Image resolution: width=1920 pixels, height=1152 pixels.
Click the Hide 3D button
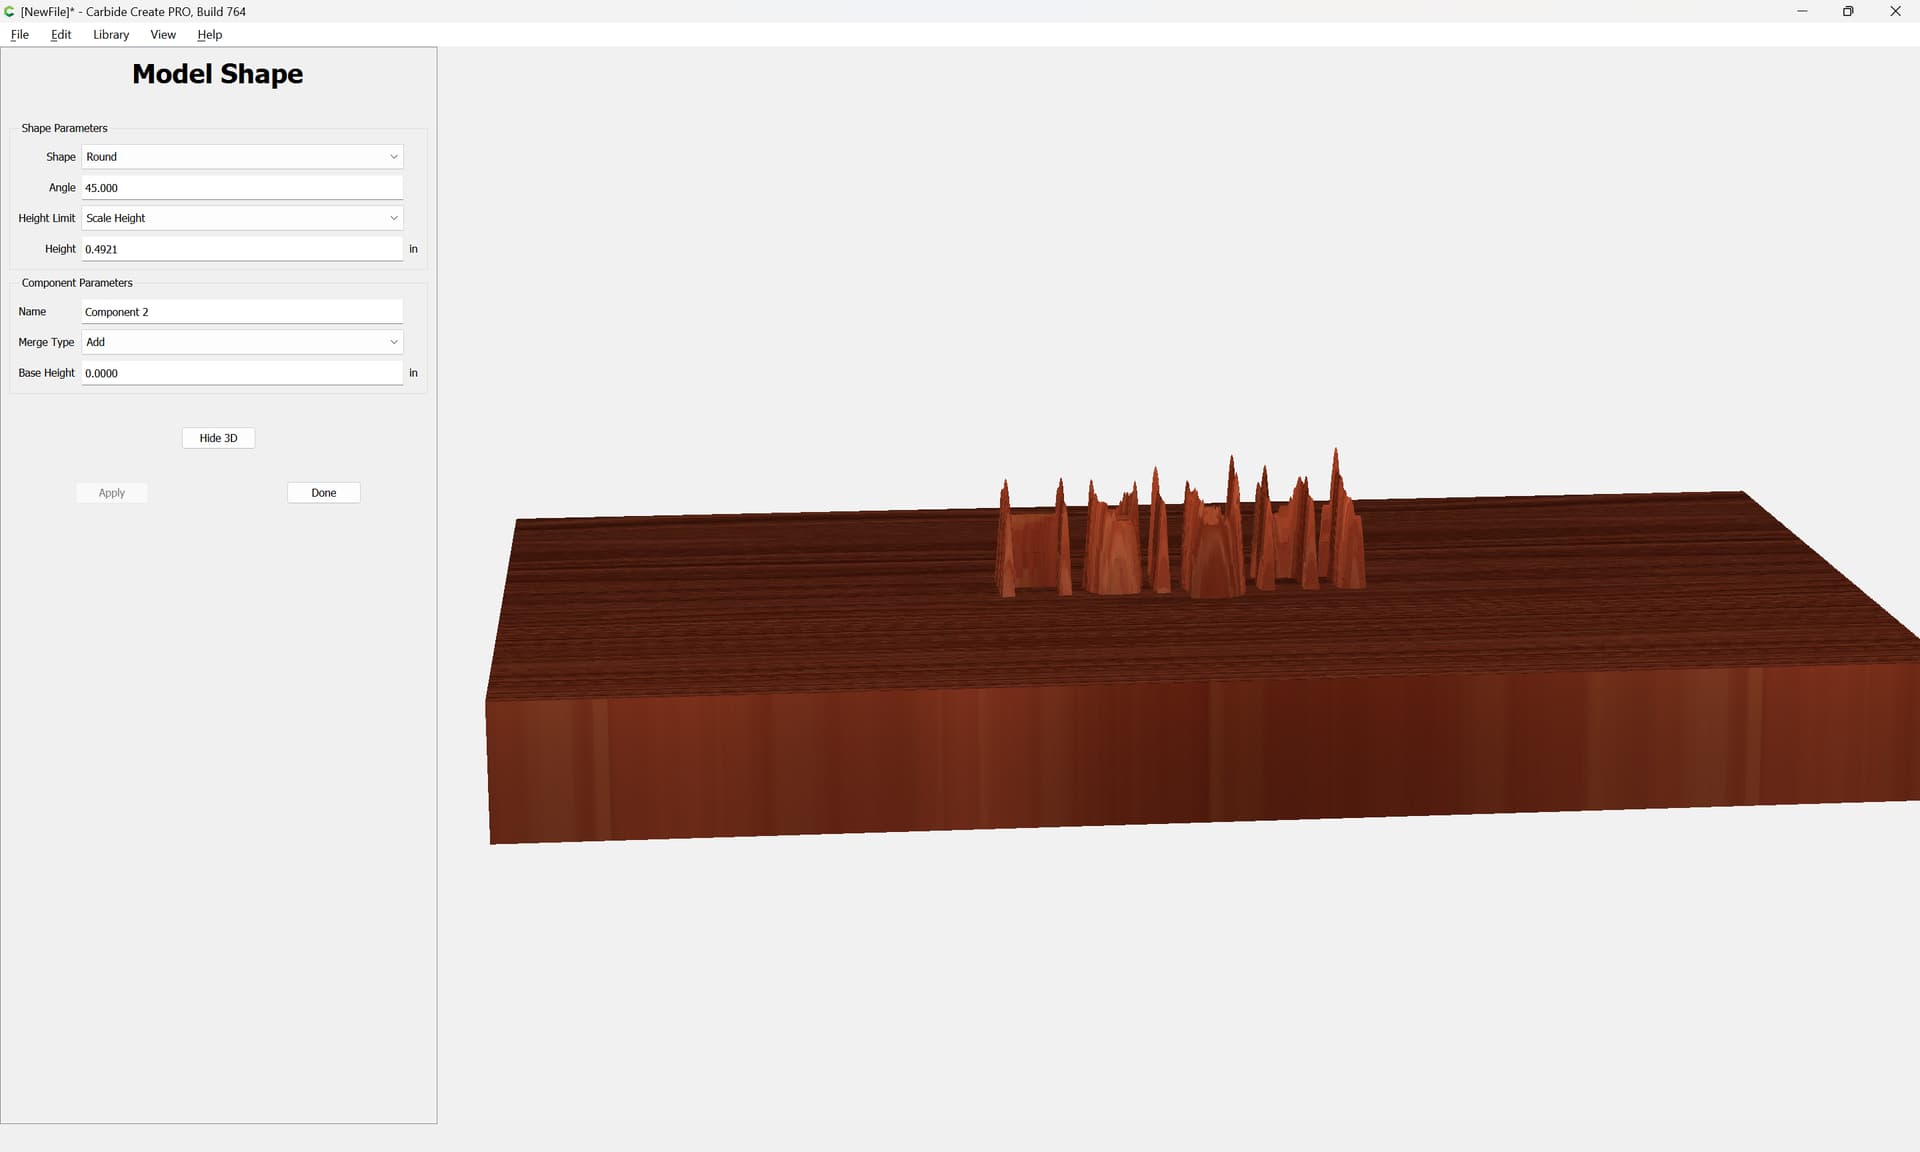pos(218,438)
